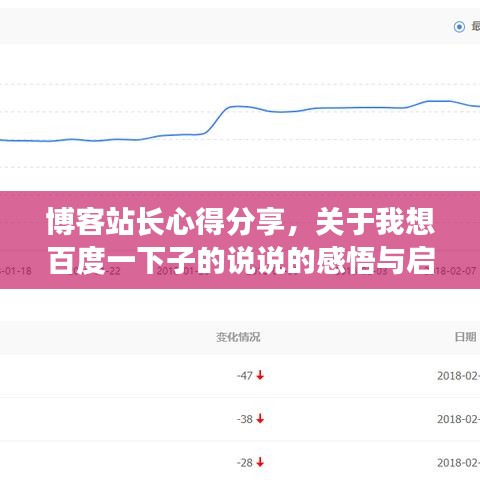Click the pink banner title 博客站长心得分享
The height and width of the screenshot is (480, 480).
(165, 222)
